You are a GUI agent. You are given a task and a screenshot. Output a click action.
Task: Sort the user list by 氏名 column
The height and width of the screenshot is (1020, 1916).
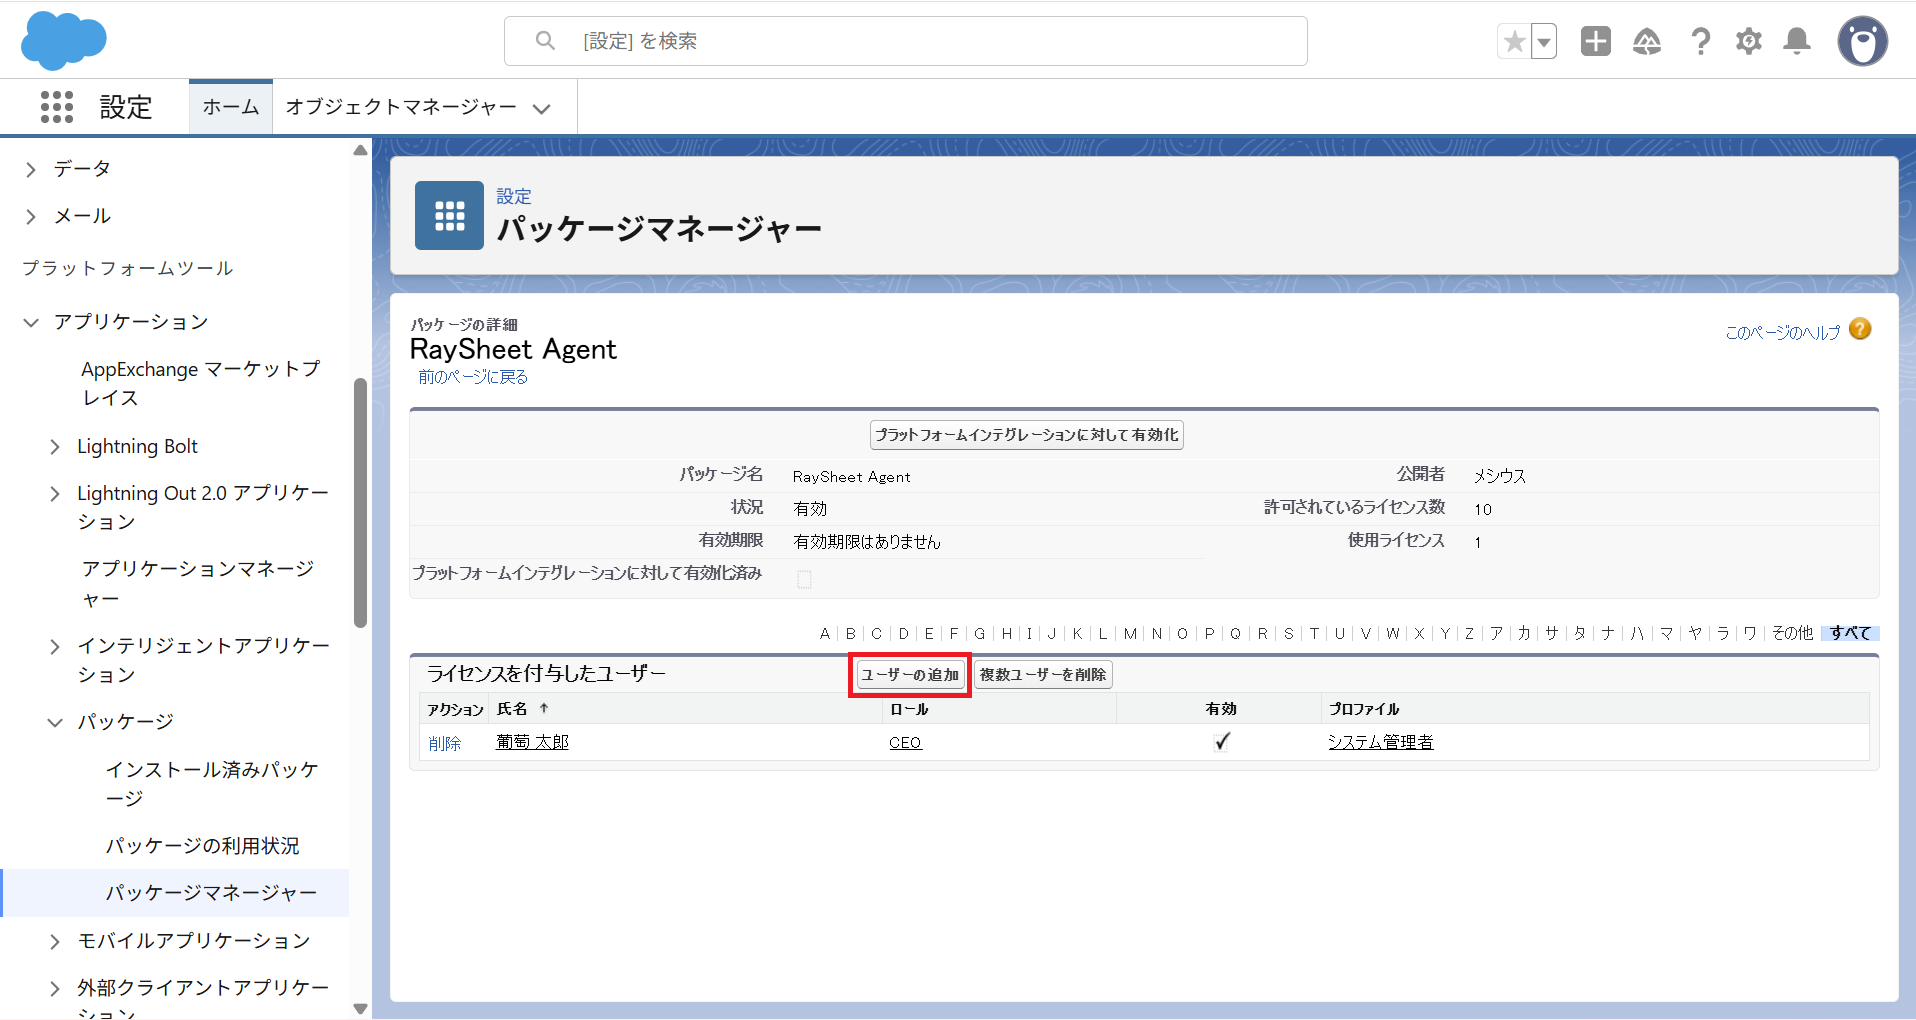click(x=512, y=709)
